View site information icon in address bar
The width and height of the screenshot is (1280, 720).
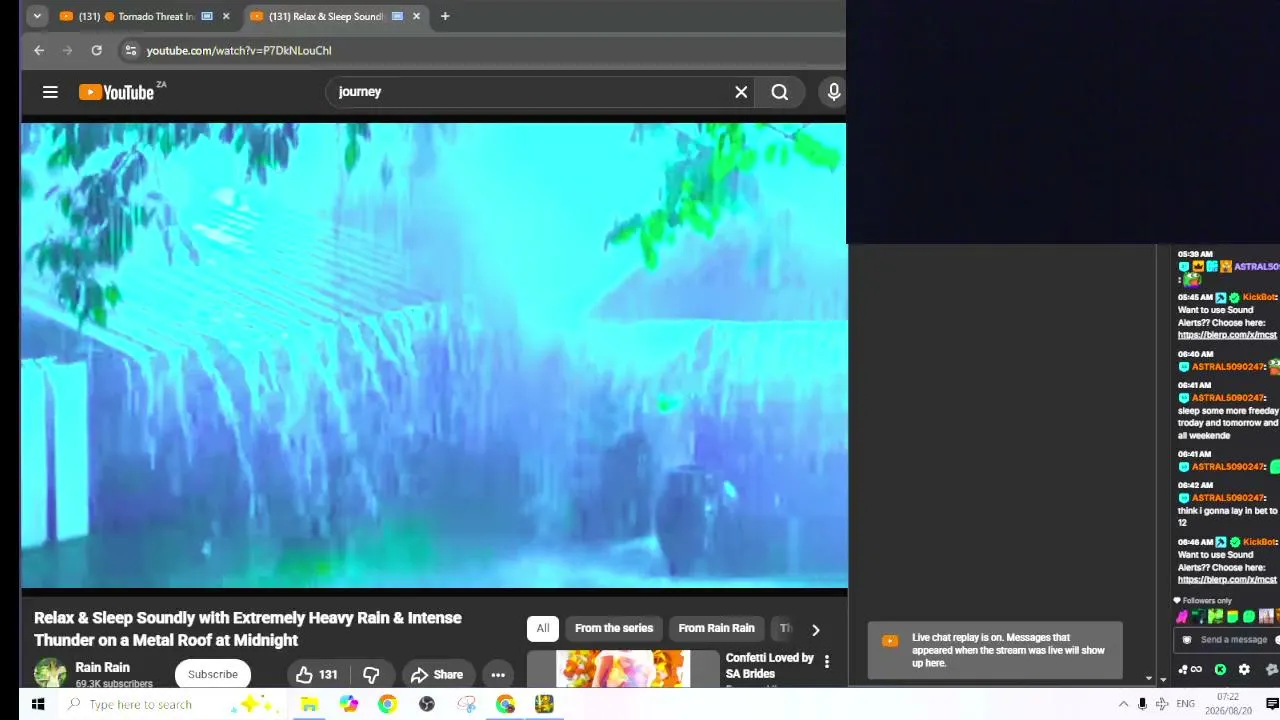pyautogui.click(x=130, y=50)
